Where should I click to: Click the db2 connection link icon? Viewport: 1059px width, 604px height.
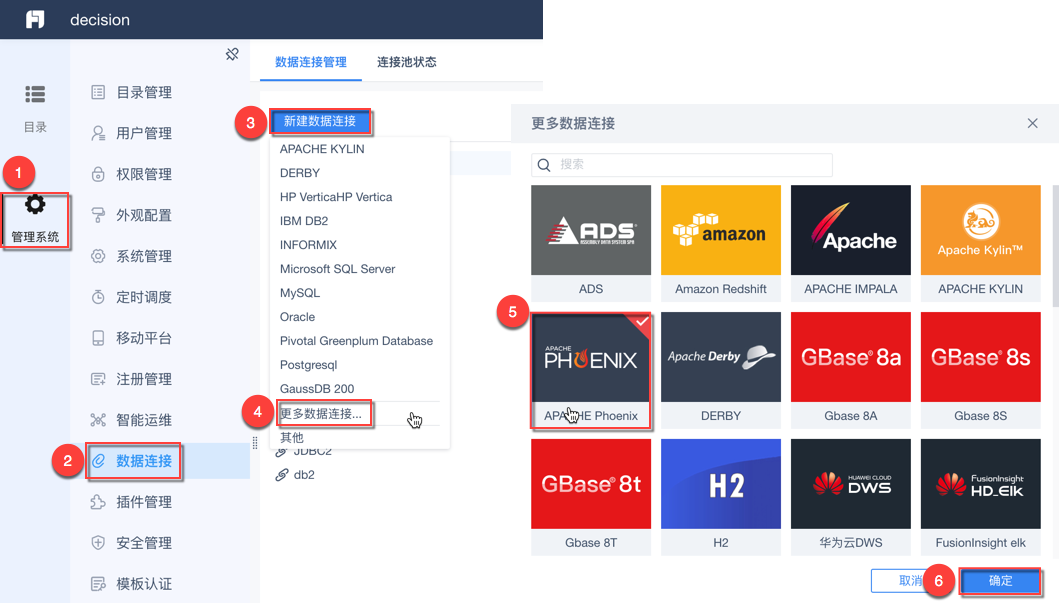coord(282,475)
